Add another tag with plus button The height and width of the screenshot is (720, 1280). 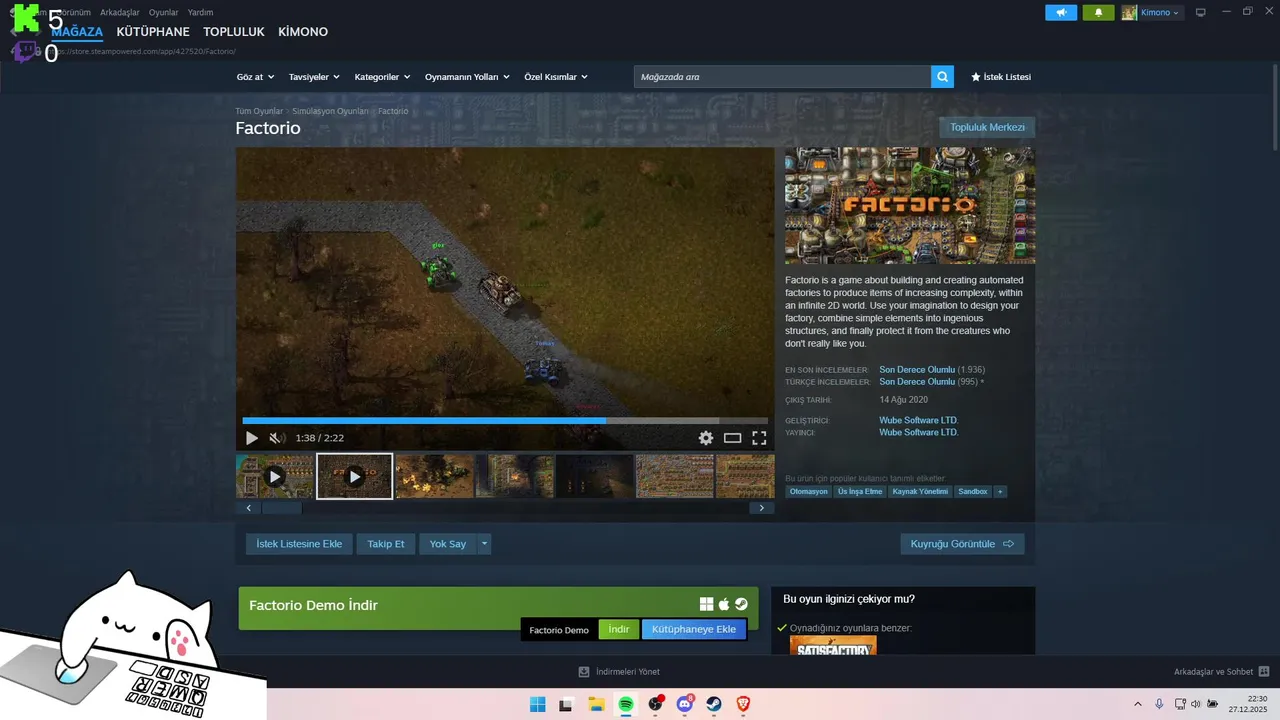click(x=1000, y=491)
